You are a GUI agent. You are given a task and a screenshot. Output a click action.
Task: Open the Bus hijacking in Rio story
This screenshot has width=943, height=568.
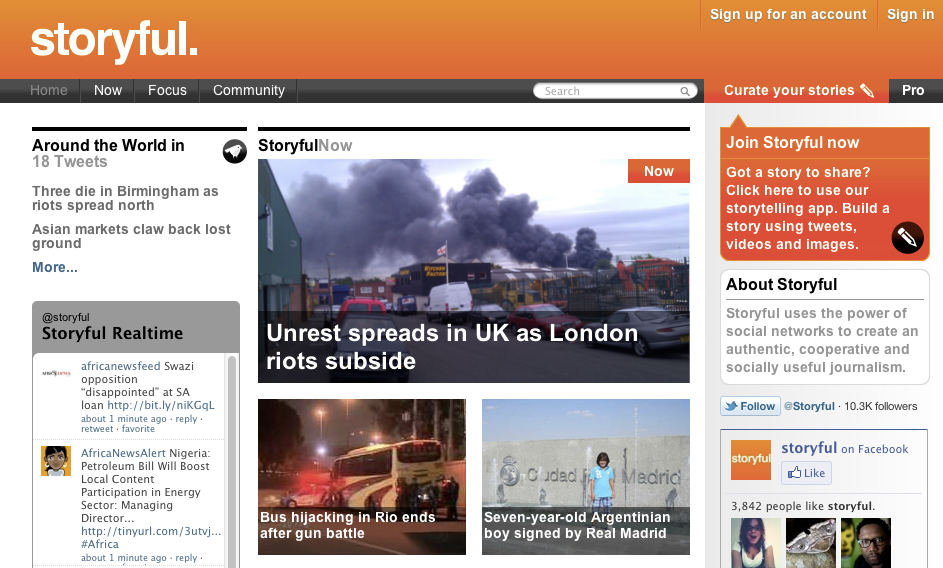click(x=361, y=477)
